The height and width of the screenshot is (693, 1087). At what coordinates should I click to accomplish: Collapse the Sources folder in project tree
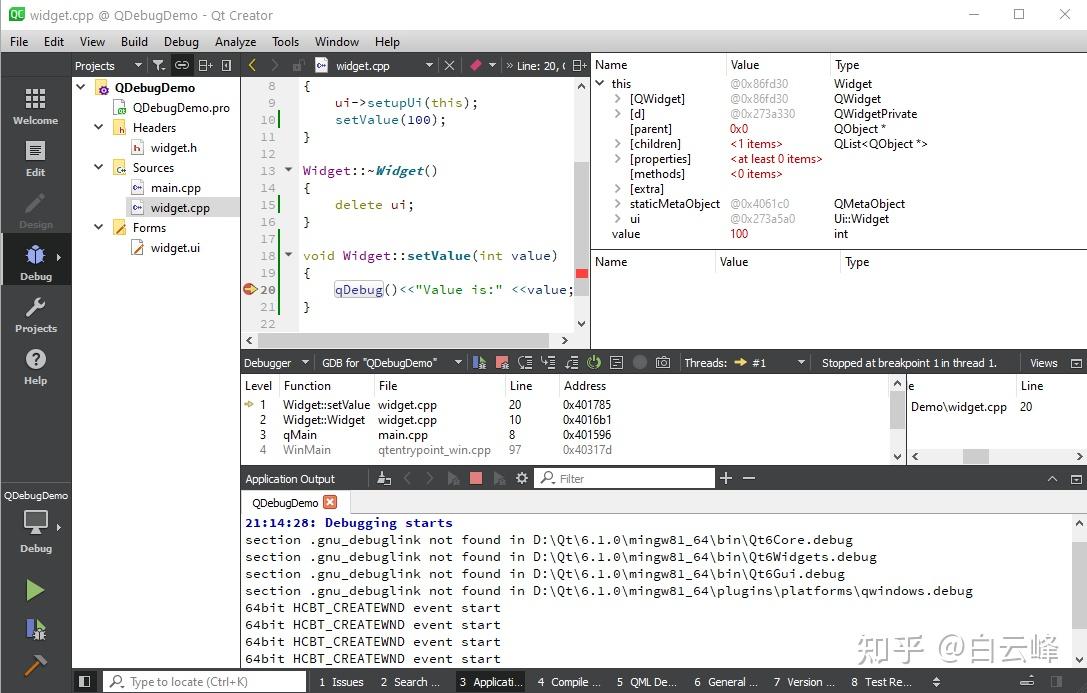point(97,167)
